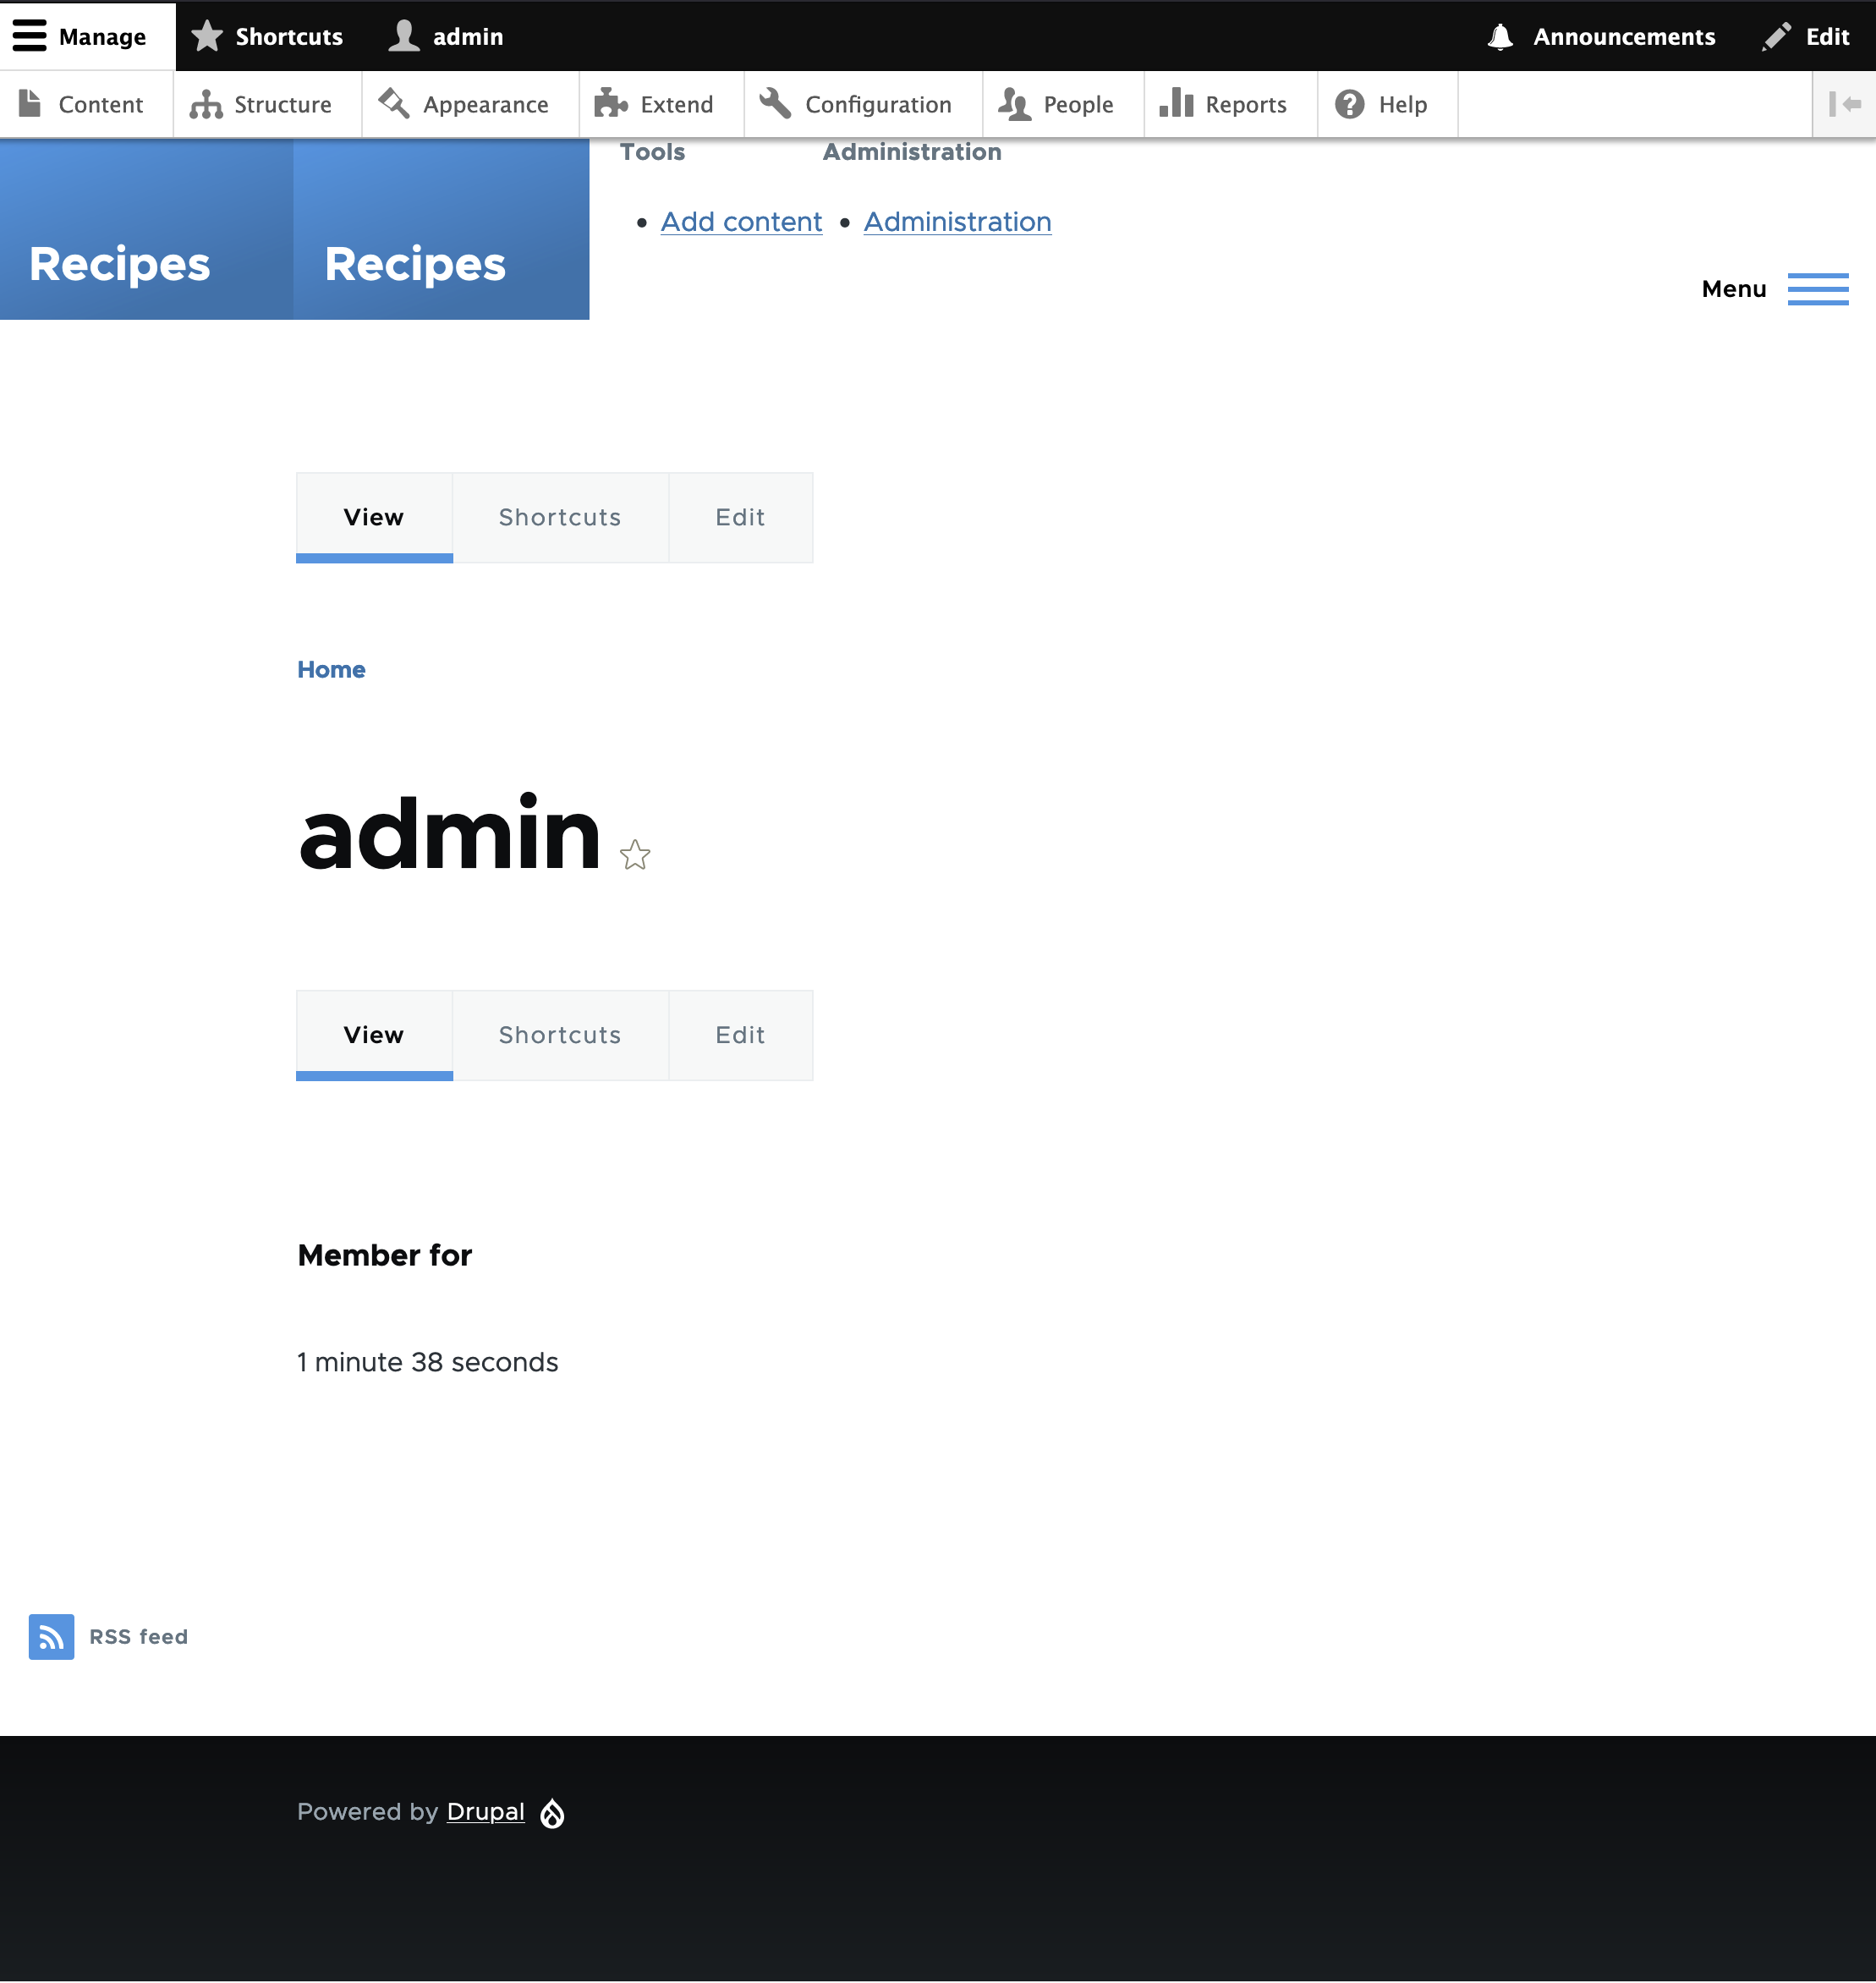Open the Manage menu tray
Screen dimensions: 1876x1983
pos(88,37)
